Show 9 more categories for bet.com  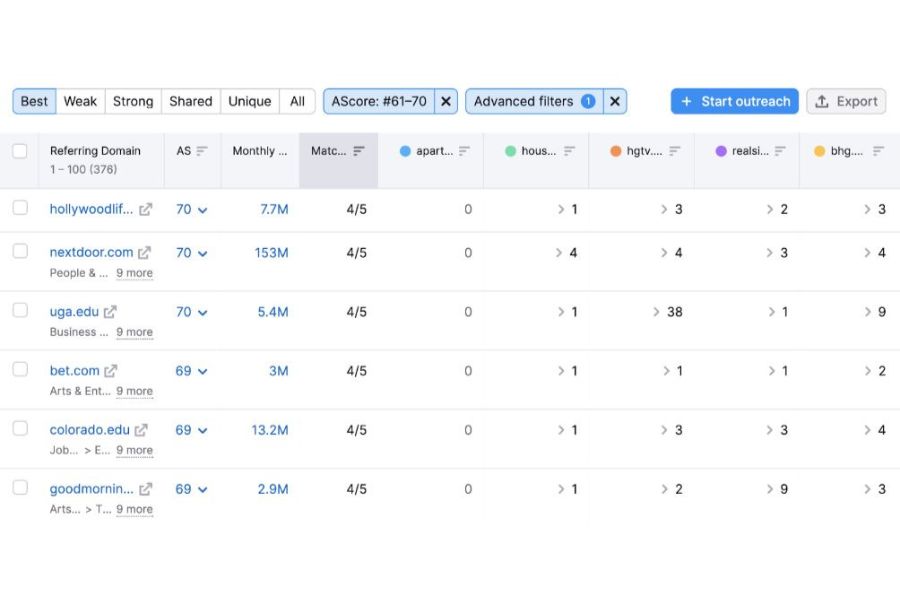click(134, 392)
